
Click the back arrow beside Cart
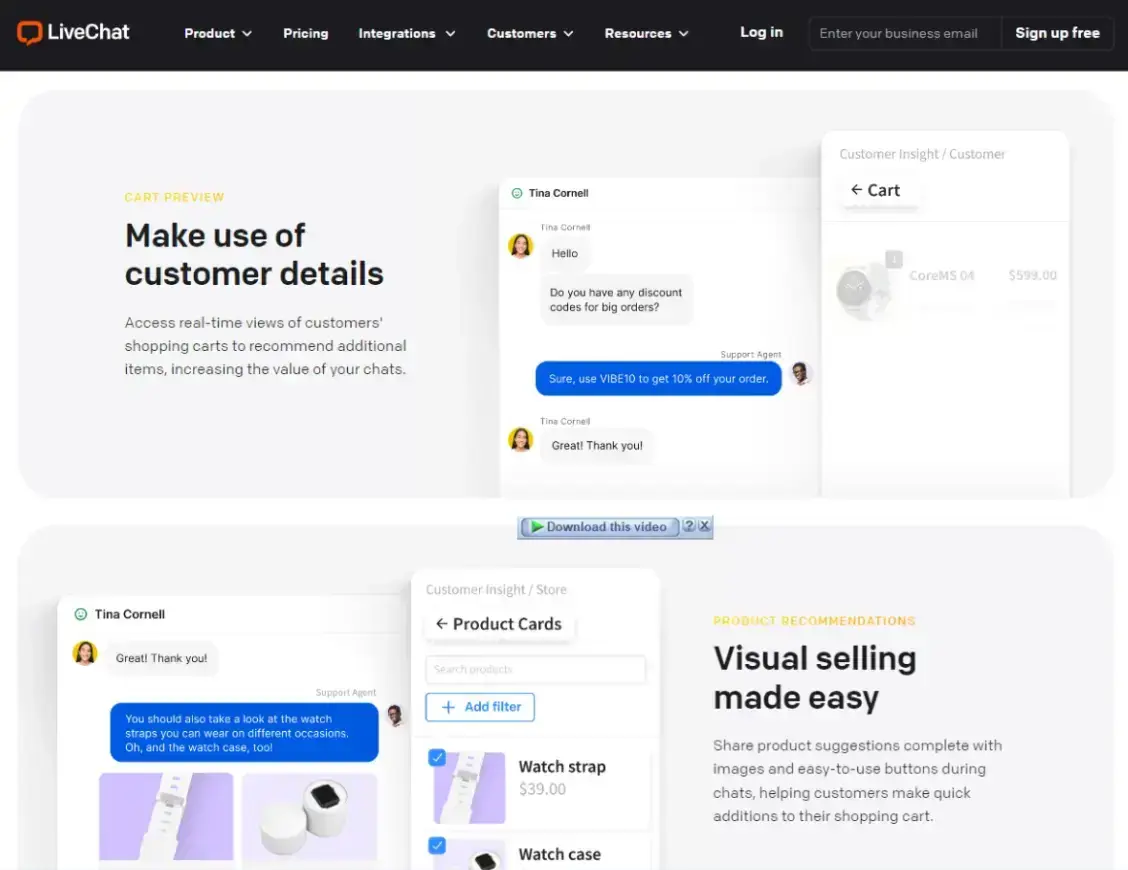[856, 190]
